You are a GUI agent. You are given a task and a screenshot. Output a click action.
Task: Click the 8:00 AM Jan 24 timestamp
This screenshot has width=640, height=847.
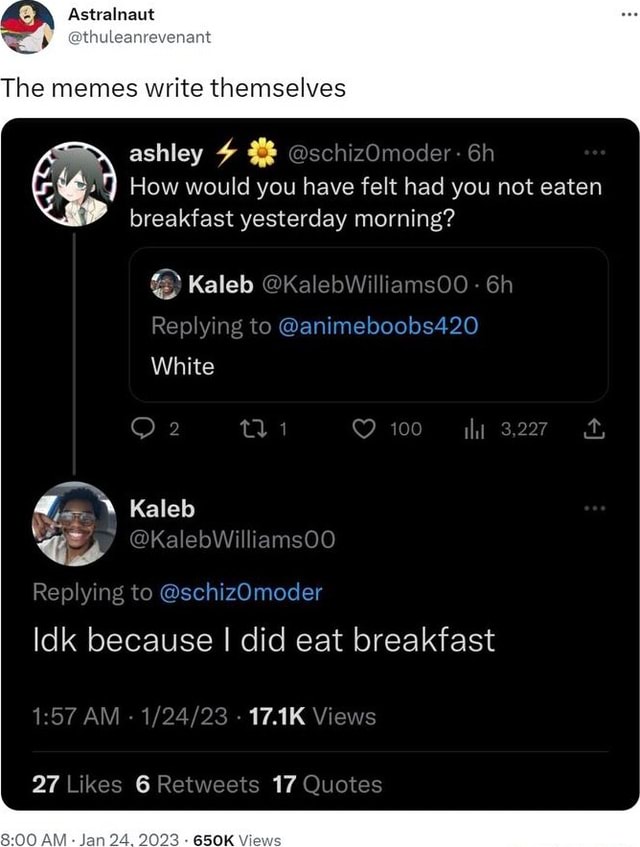click(x=90, y=840)
